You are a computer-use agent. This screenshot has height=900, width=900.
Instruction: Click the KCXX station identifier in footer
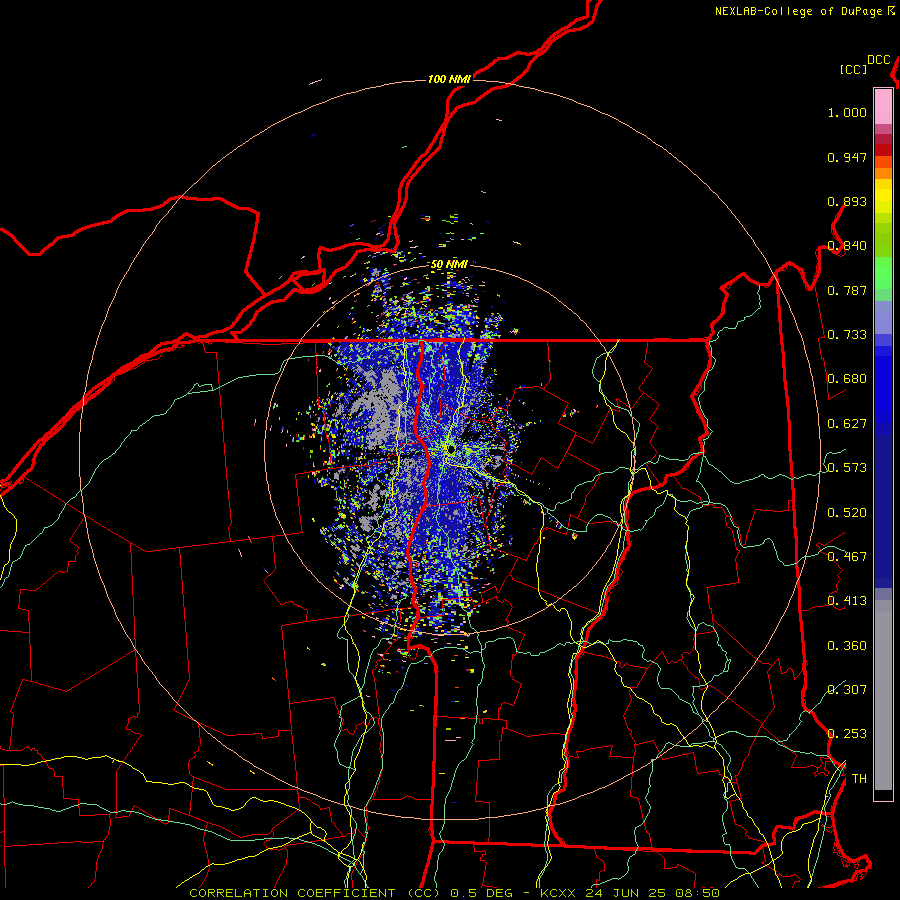pos(557,893)
